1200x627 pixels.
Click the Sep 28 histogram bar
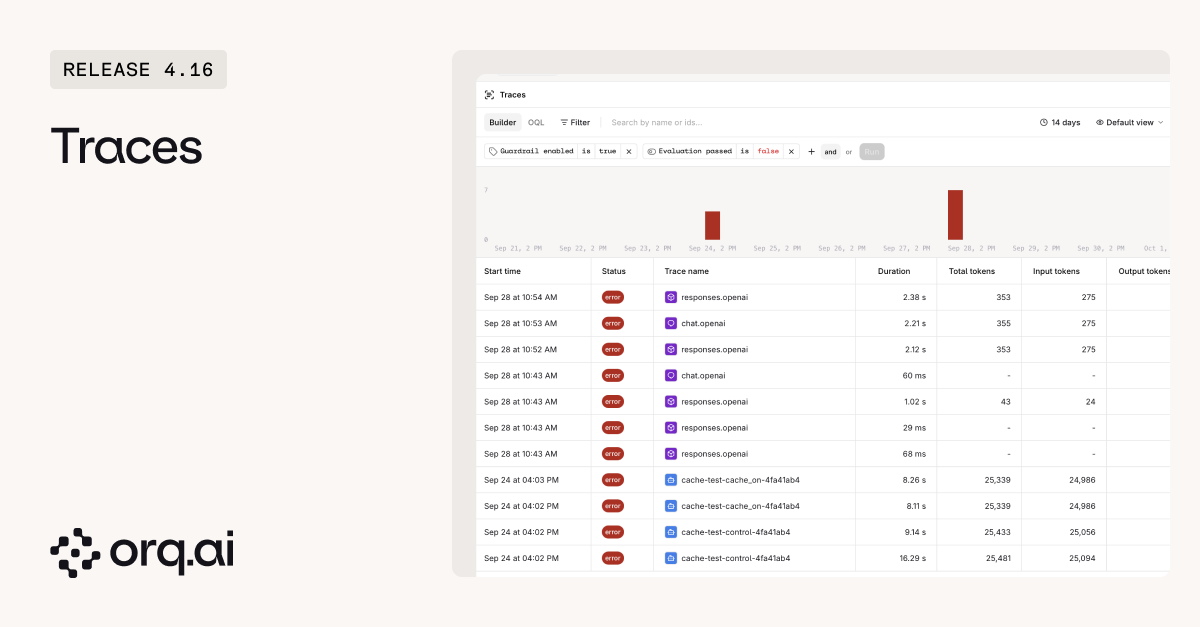coord(955,215)
